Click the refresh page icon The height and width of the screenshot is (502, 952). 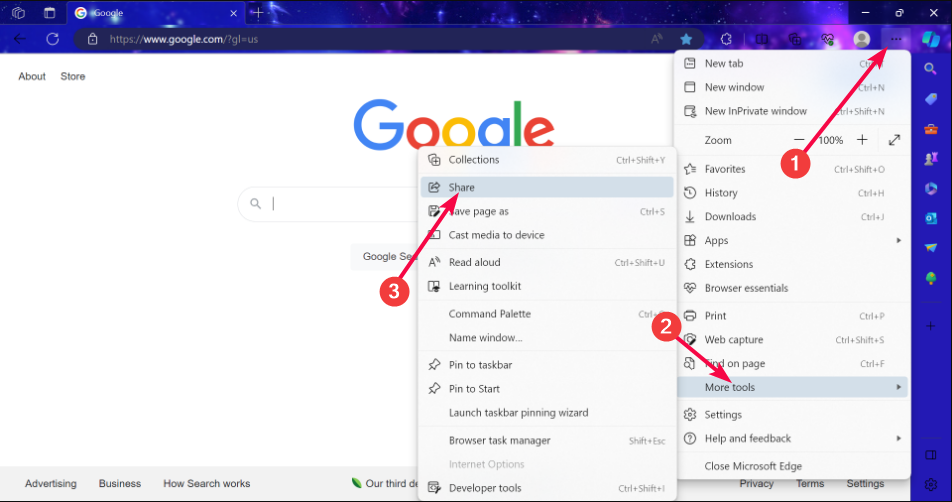(x=53, y=39)
